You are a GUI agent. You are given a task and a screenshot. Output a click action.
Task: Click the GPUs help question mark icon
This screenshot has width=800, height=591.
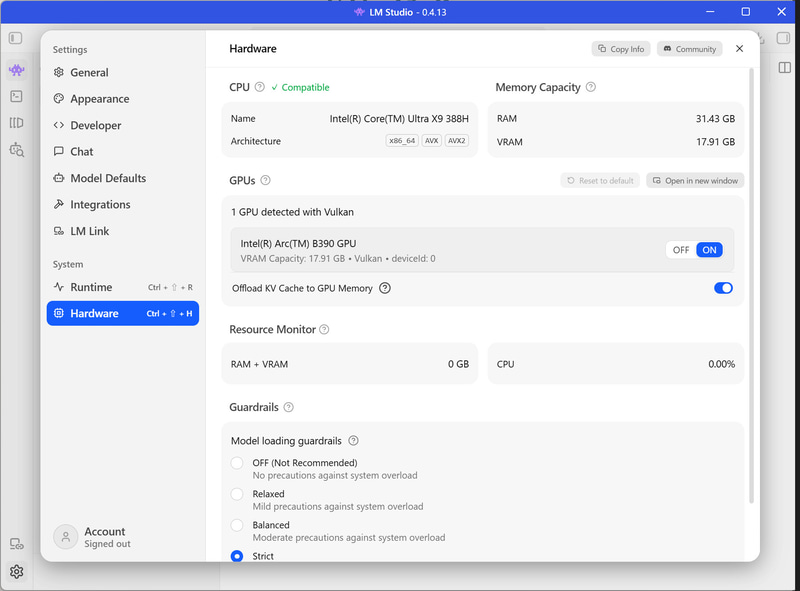265,180
